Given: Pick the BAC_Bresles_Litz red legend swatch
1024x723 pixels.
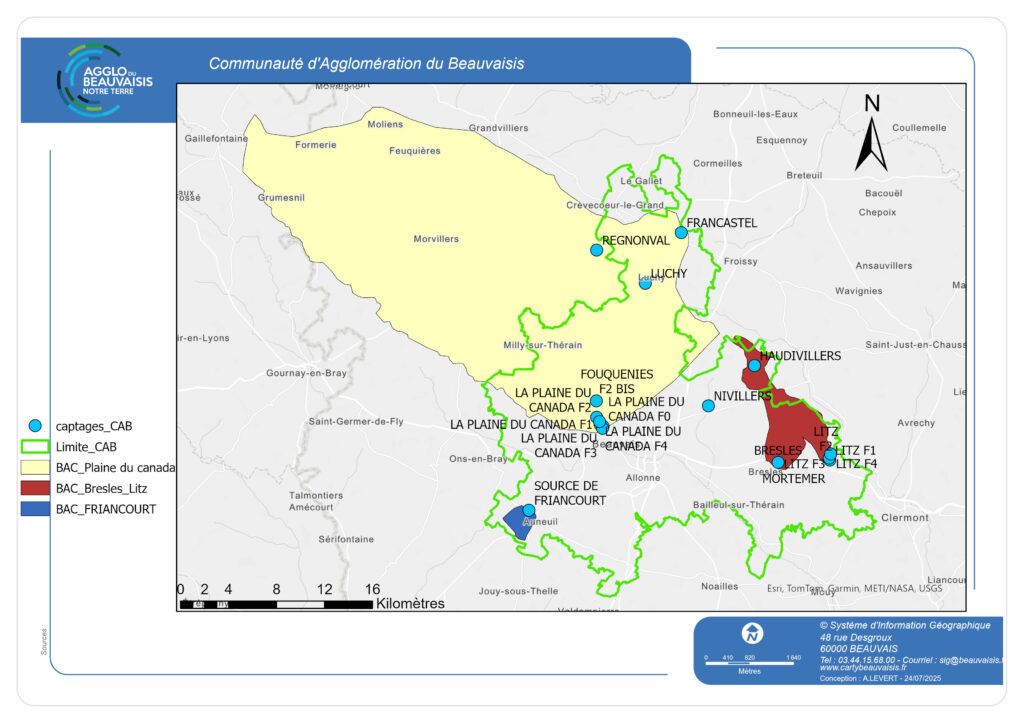Looking at the screenshot, I should [x=35, y=488].
